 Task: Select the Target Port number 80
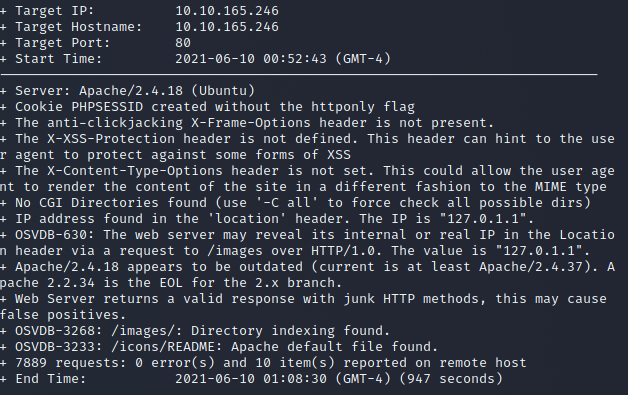(183, 43)
